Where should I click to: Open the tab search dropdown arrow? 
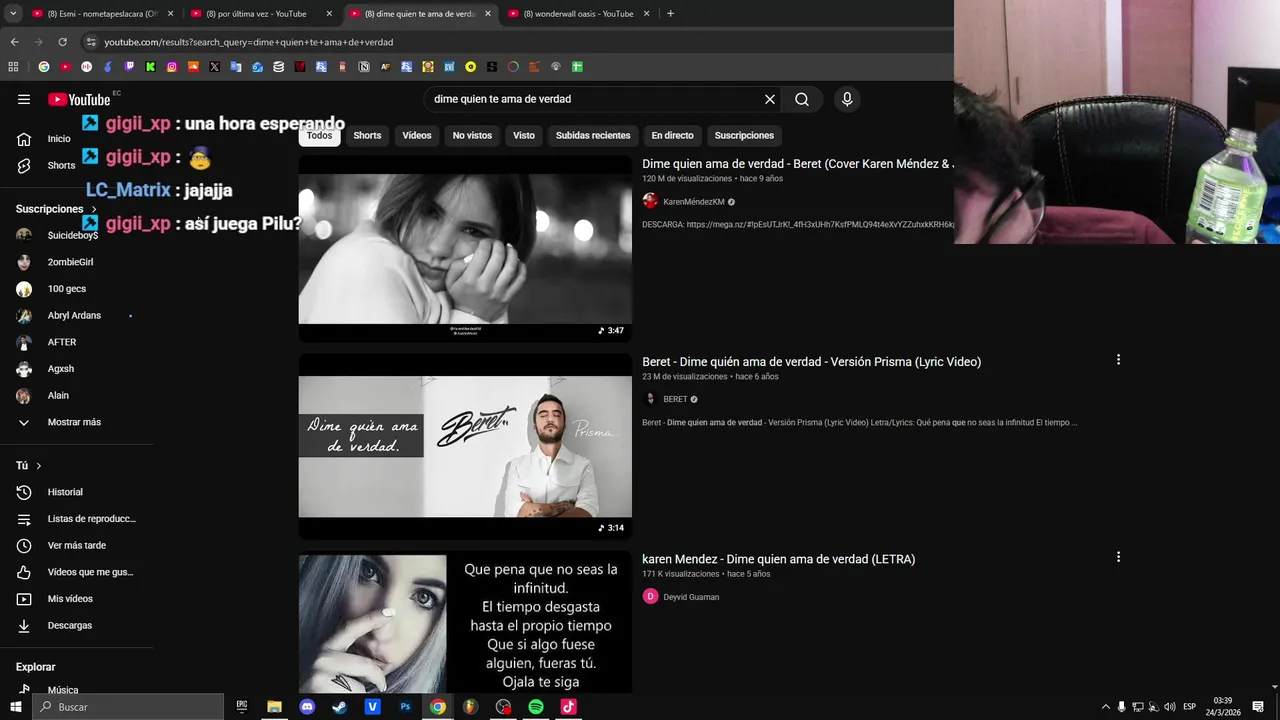[x=13, y=14]
